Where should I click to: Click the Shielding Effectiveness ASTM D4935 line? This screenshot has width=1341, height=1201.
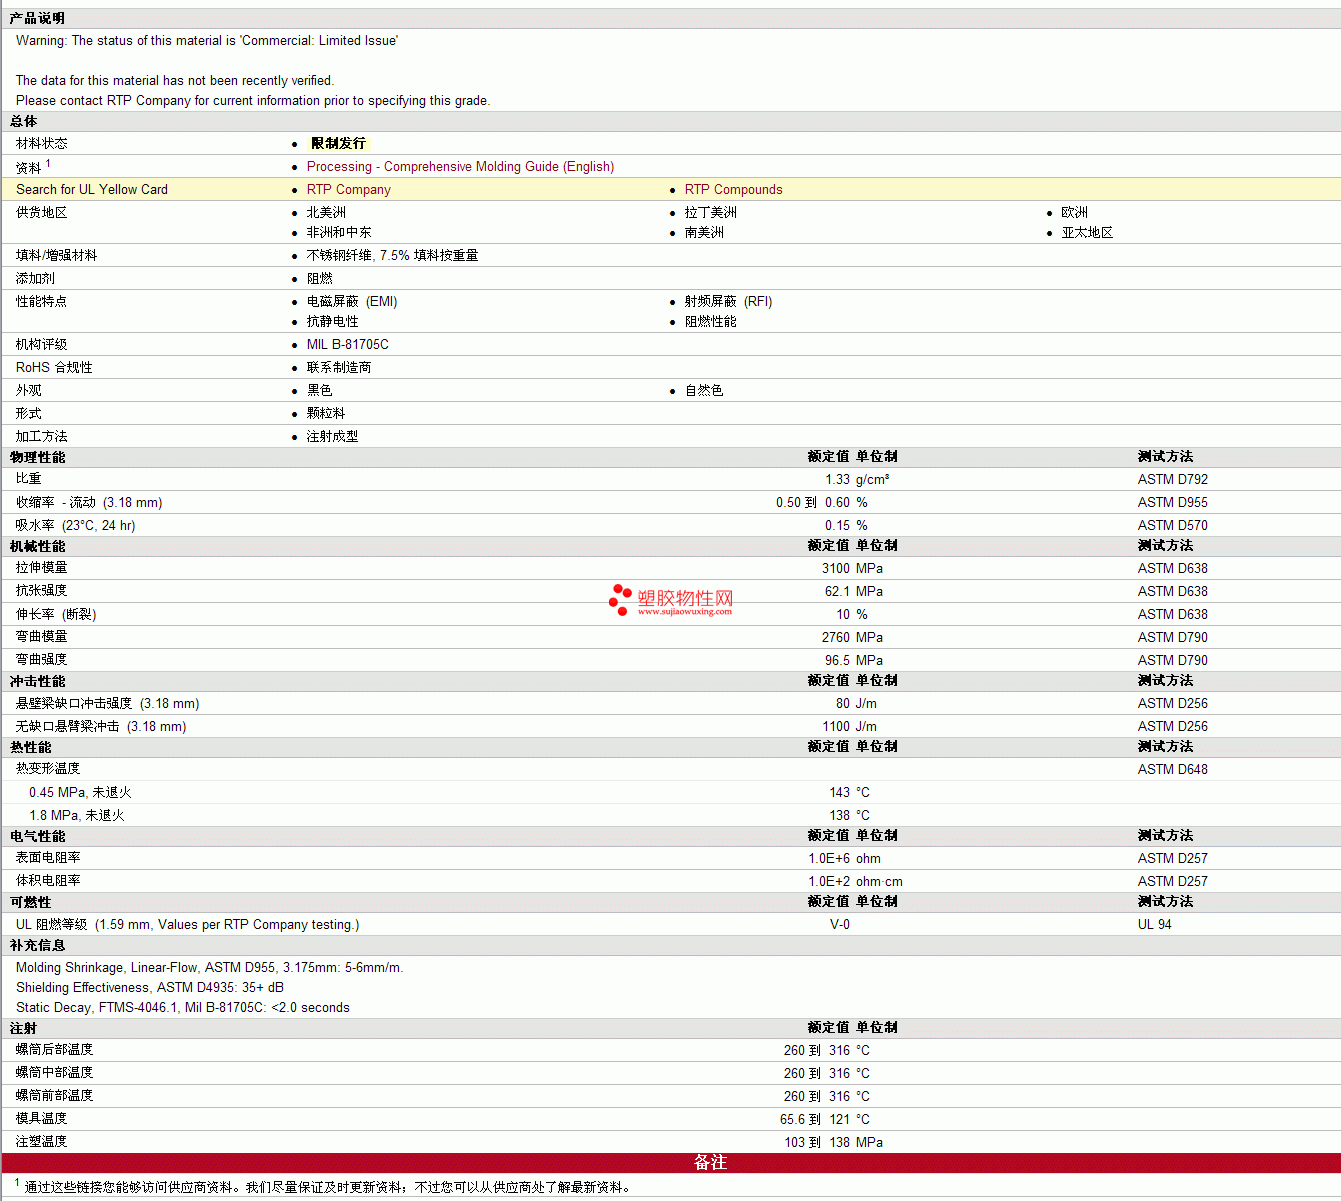(x=150, y=988)
